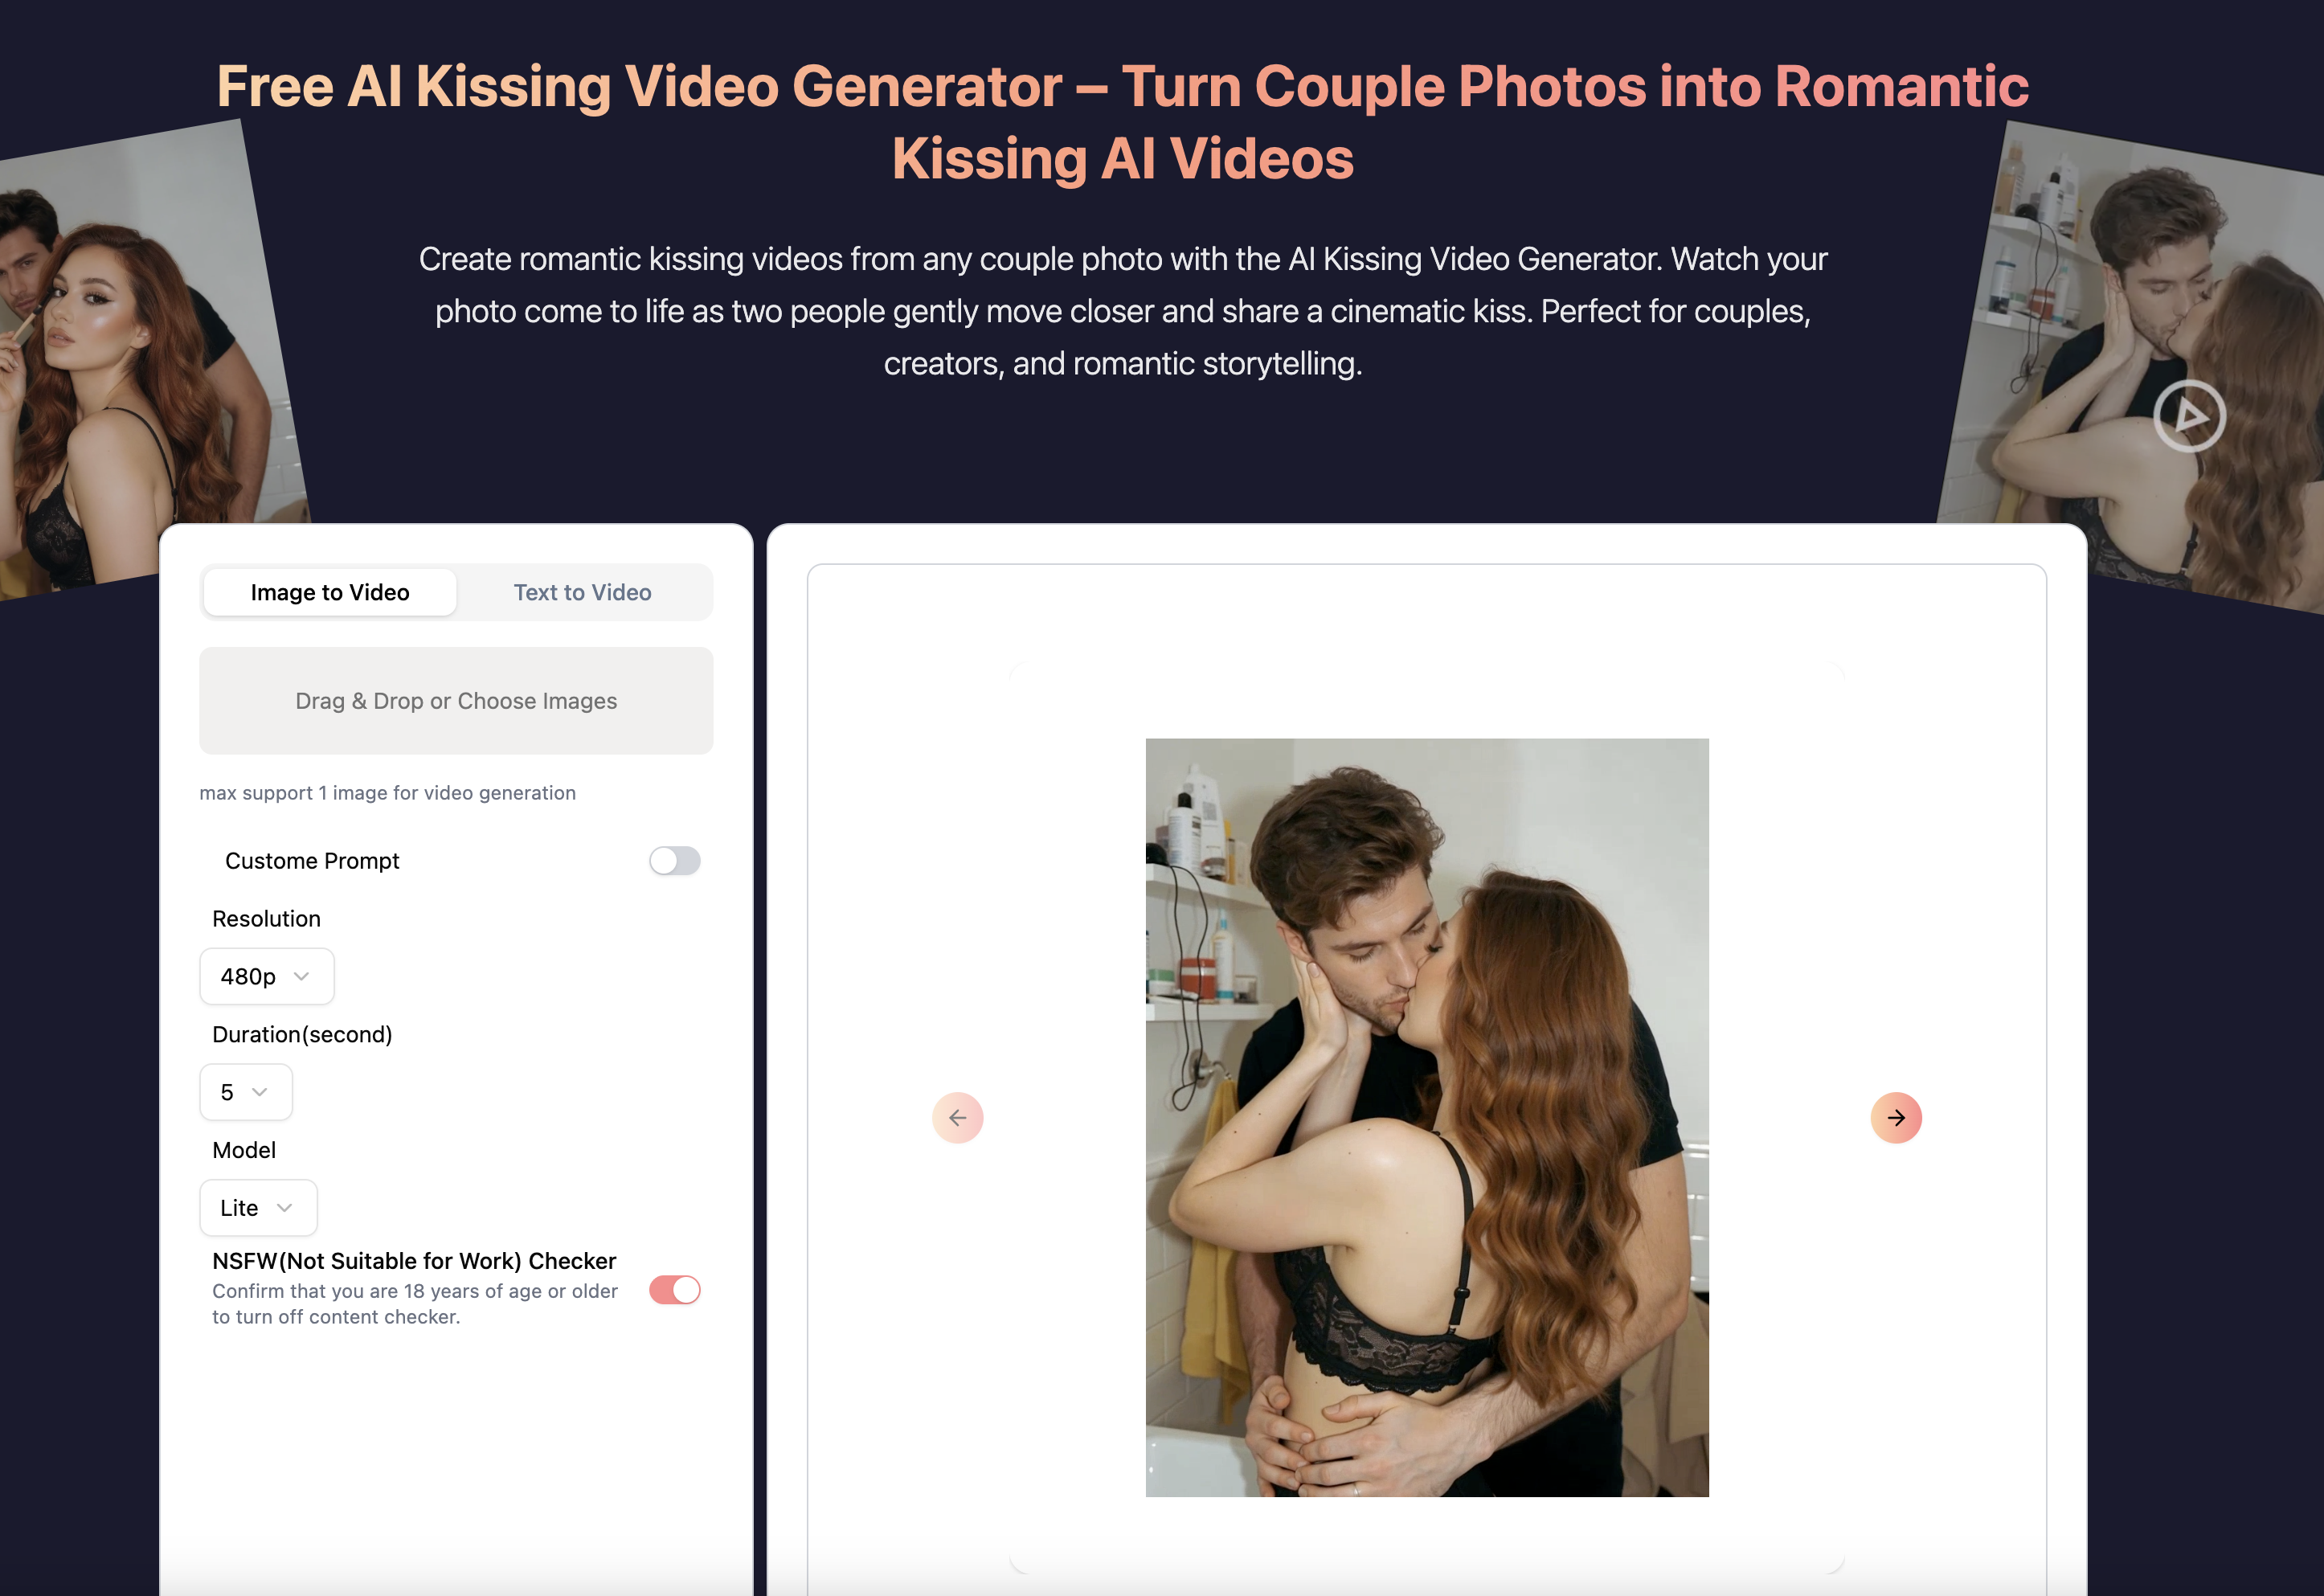Click the play icon on the right banner video
Viewport: 2324px width, 1596px height.
(2189, 416)
